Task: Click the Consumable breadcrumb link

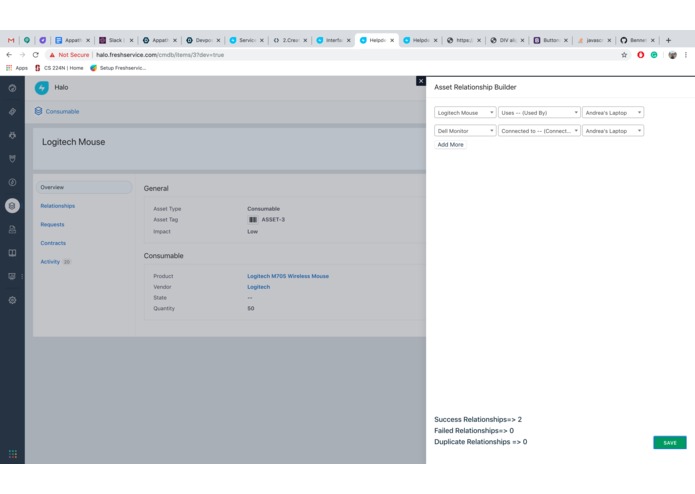Action: click(x=62, y=112)
